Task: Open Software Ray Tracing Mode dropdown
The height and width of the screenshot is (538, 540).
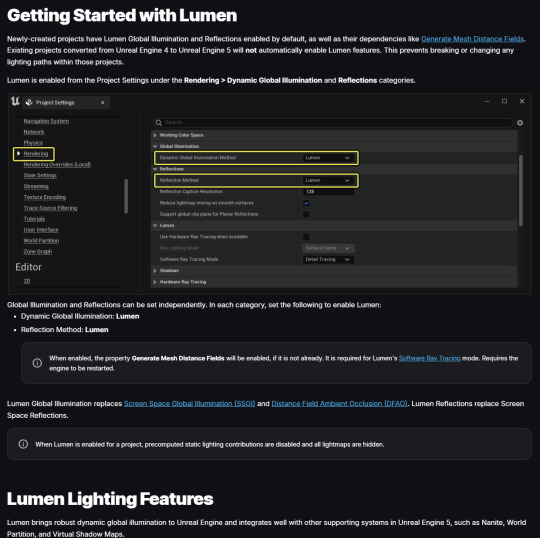Action: tap(328, 259)
